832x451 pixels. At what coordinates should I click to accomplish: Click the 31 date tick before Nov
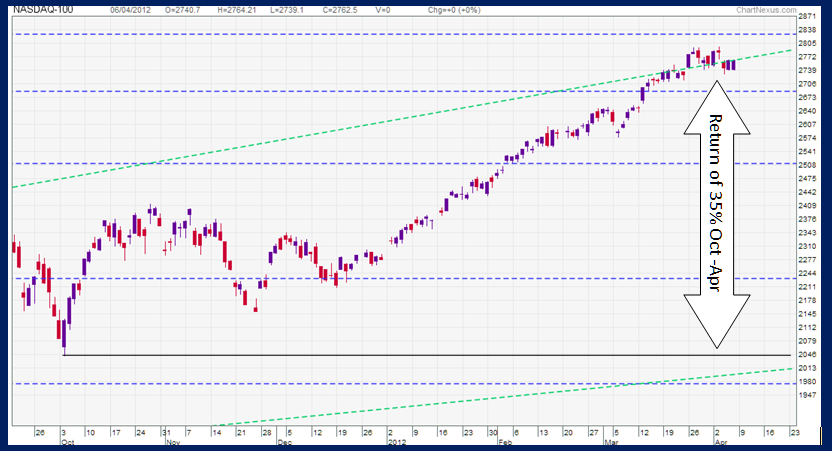(x=166, y=433)
